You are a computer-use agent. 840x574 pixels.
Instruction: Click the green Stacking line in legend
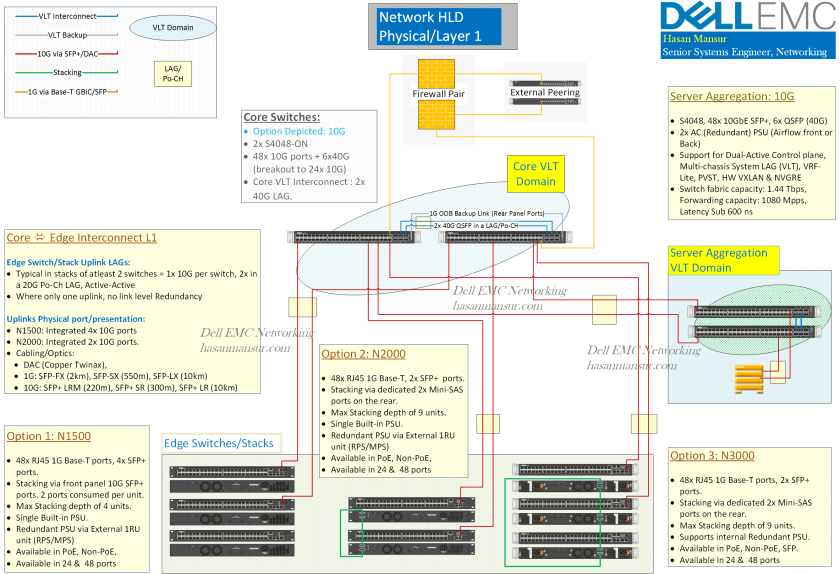pyautogui.click(x=67, y=72)
